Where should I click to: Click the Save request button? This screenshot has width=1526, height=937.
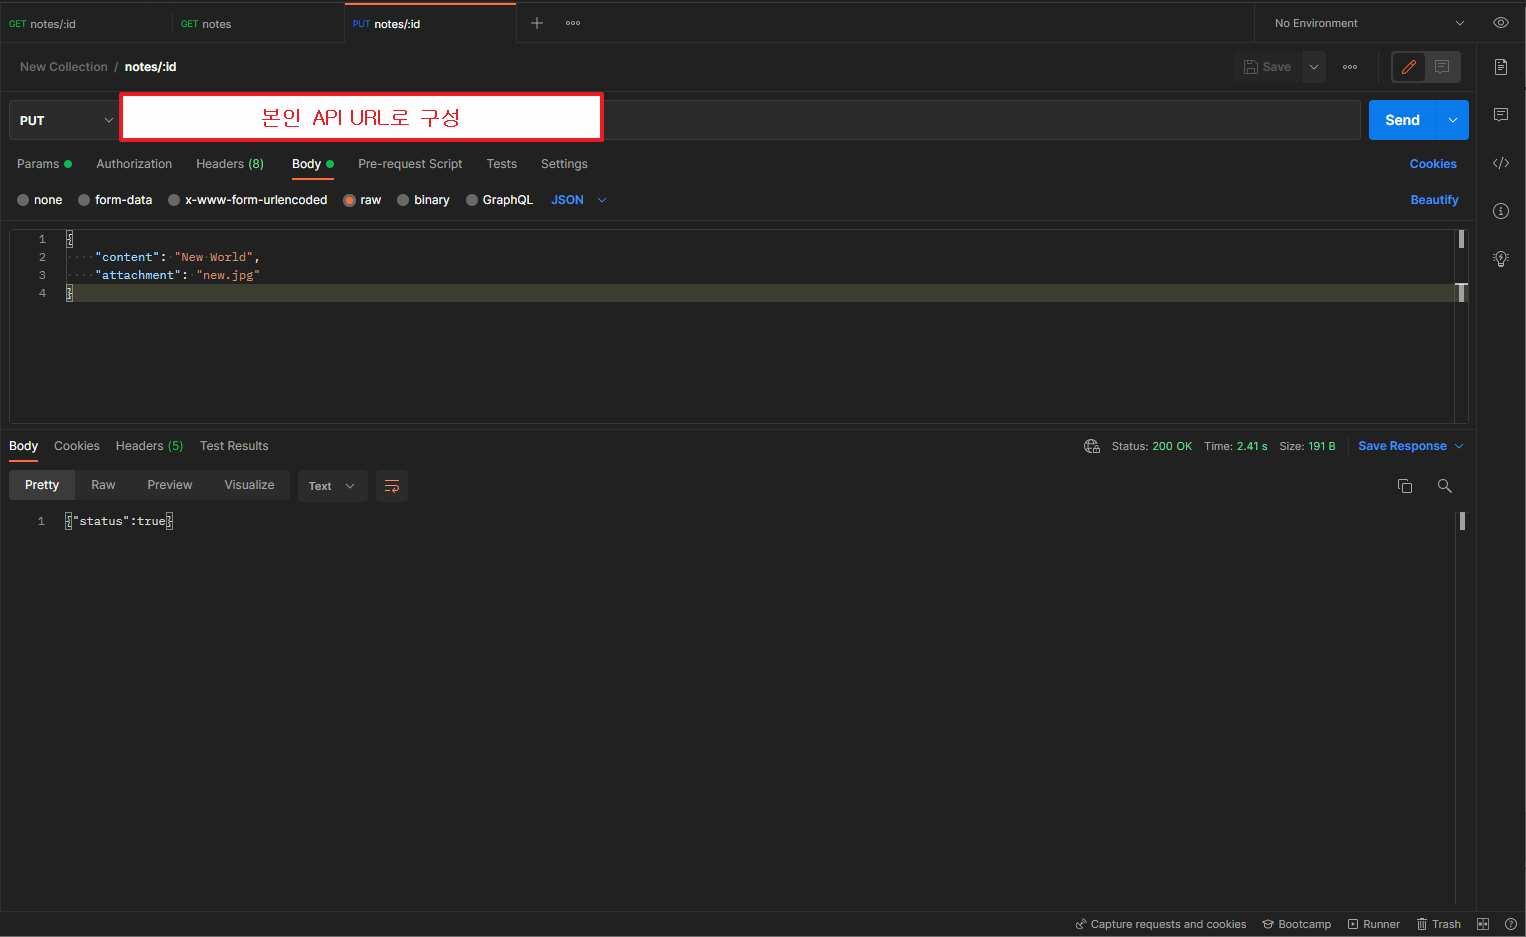pyautogui.click(x=1267, y=67)
